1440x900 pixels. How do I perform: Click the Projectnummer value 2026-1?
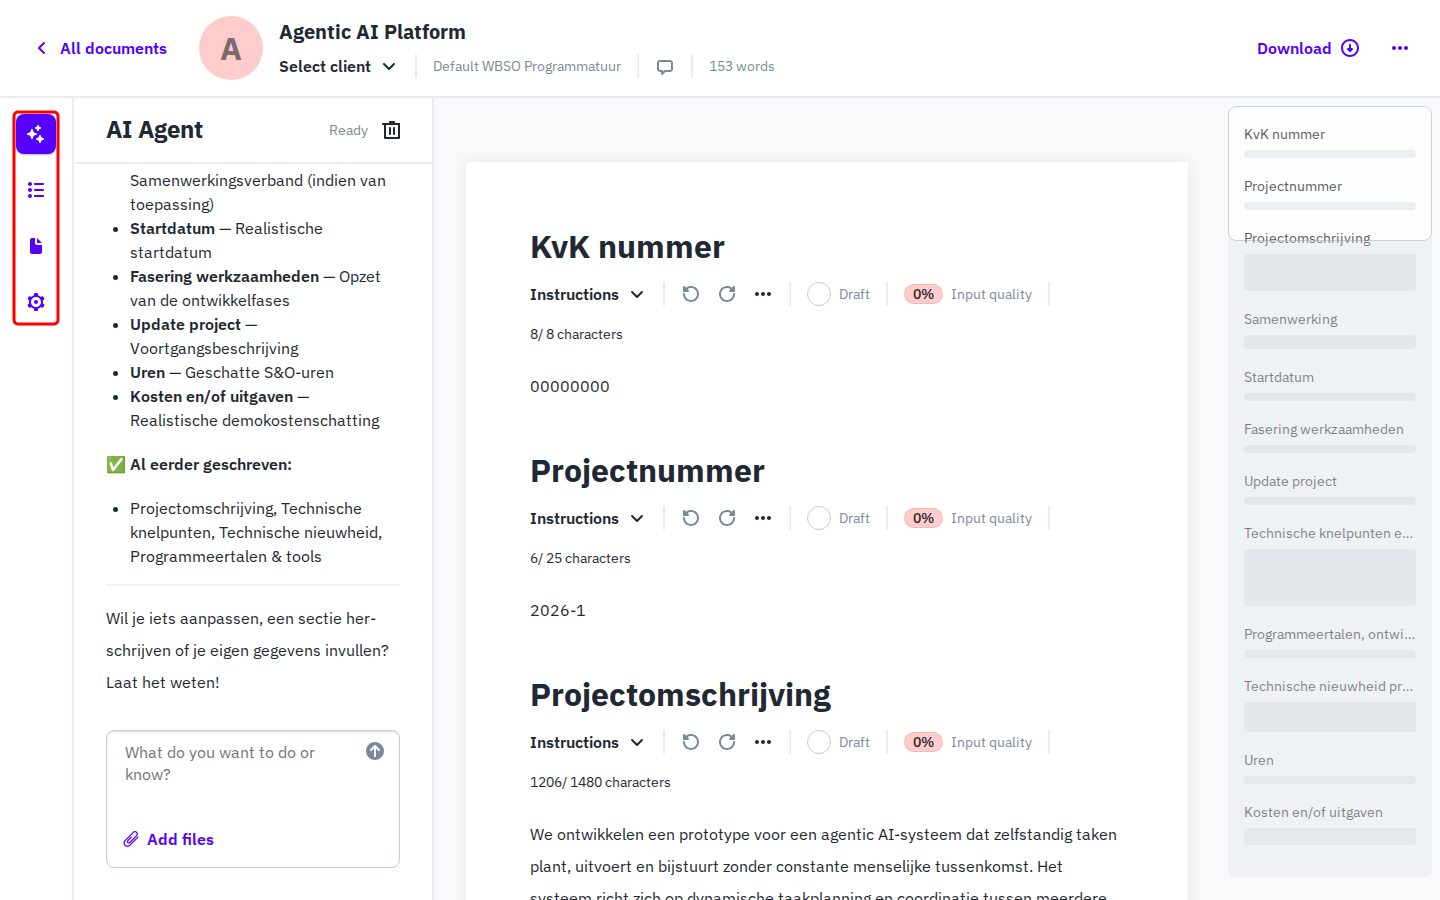[558, 610]
